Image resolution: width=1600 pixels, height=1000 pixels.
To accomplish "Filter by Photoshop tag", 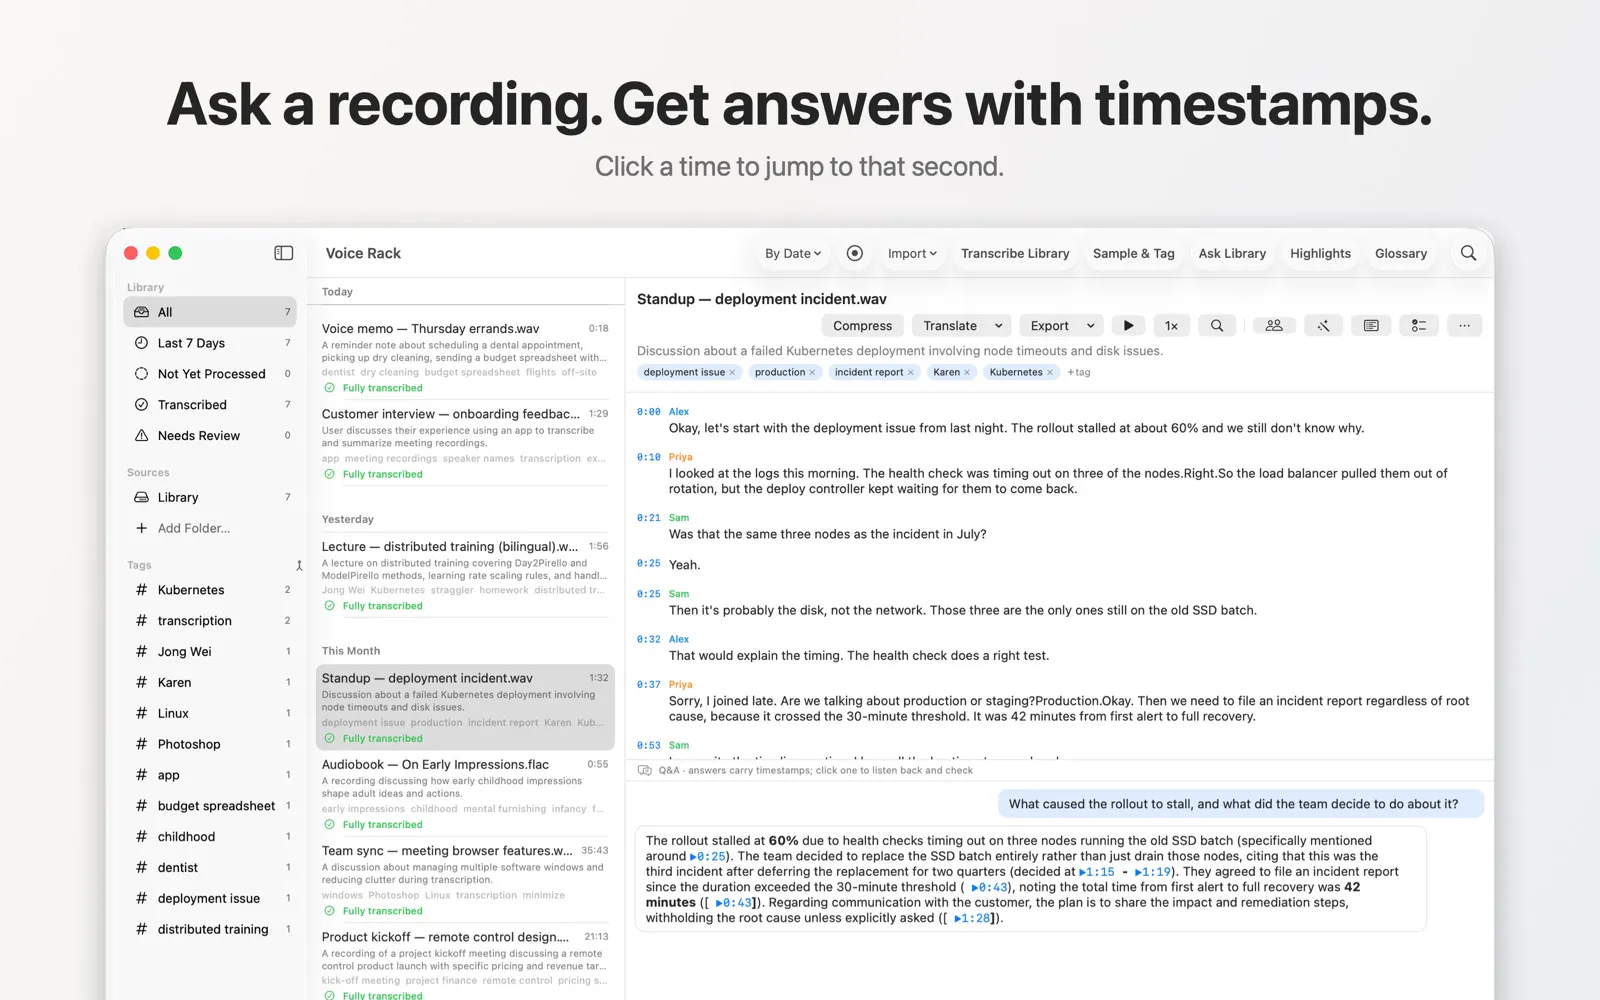I will pos(210,744).
